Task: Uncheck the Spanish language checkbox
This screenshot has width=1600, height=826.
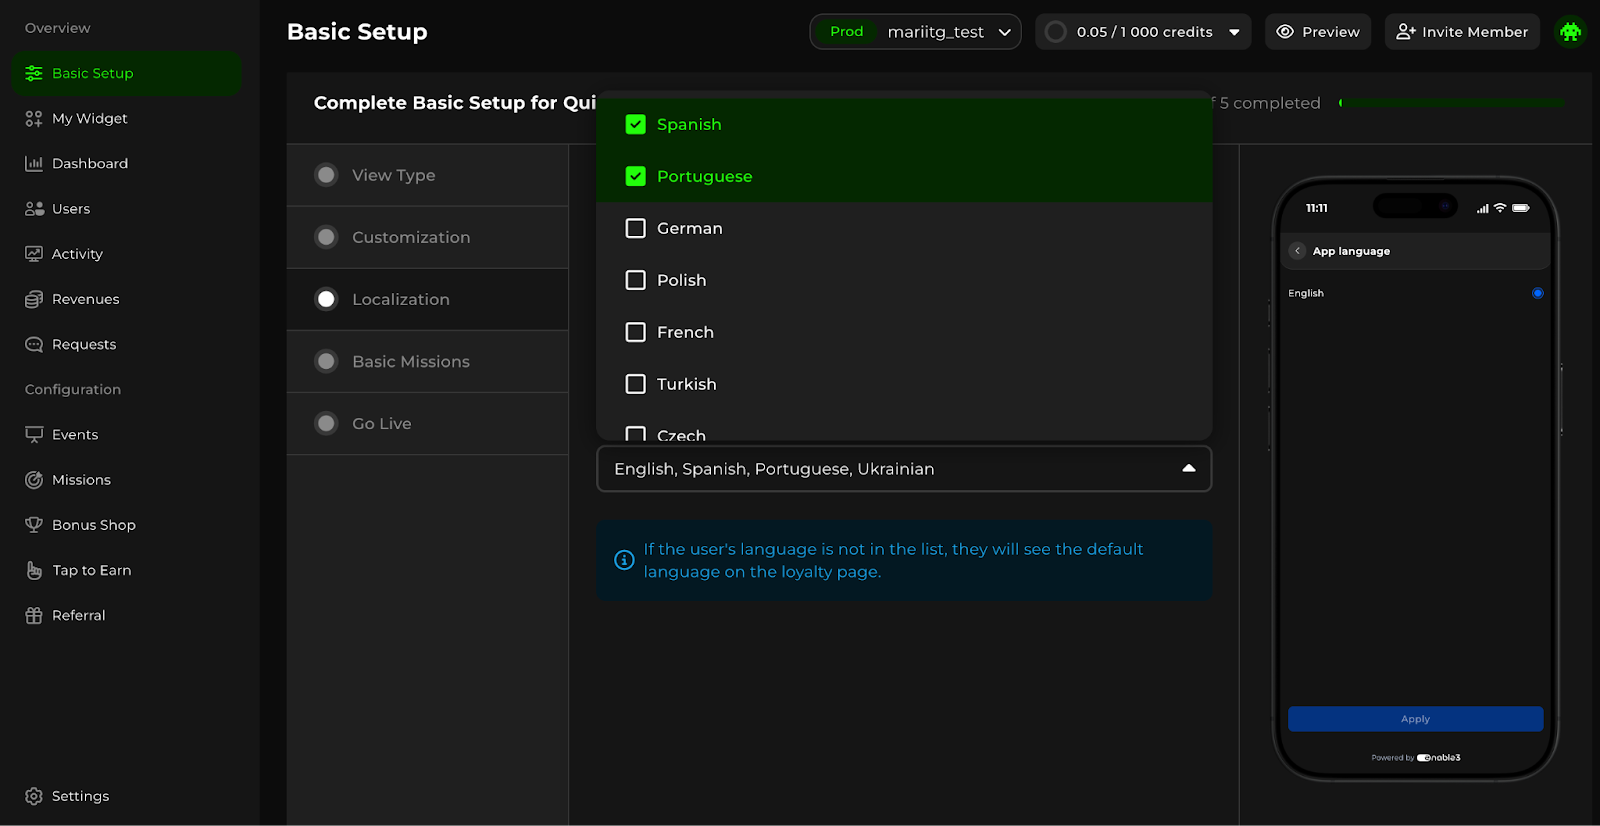Action: coord(635,124)
